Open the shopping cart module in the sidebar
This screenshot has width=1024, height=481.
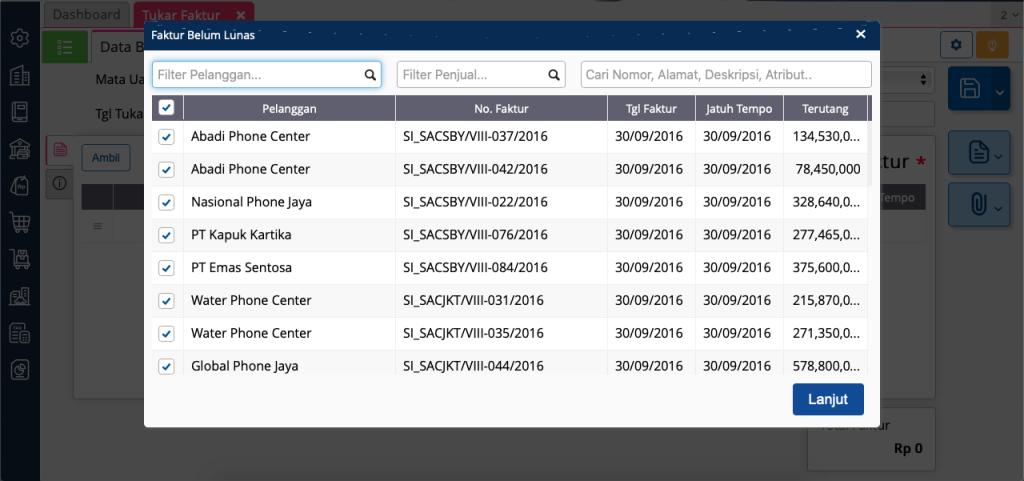pos(19,223)
